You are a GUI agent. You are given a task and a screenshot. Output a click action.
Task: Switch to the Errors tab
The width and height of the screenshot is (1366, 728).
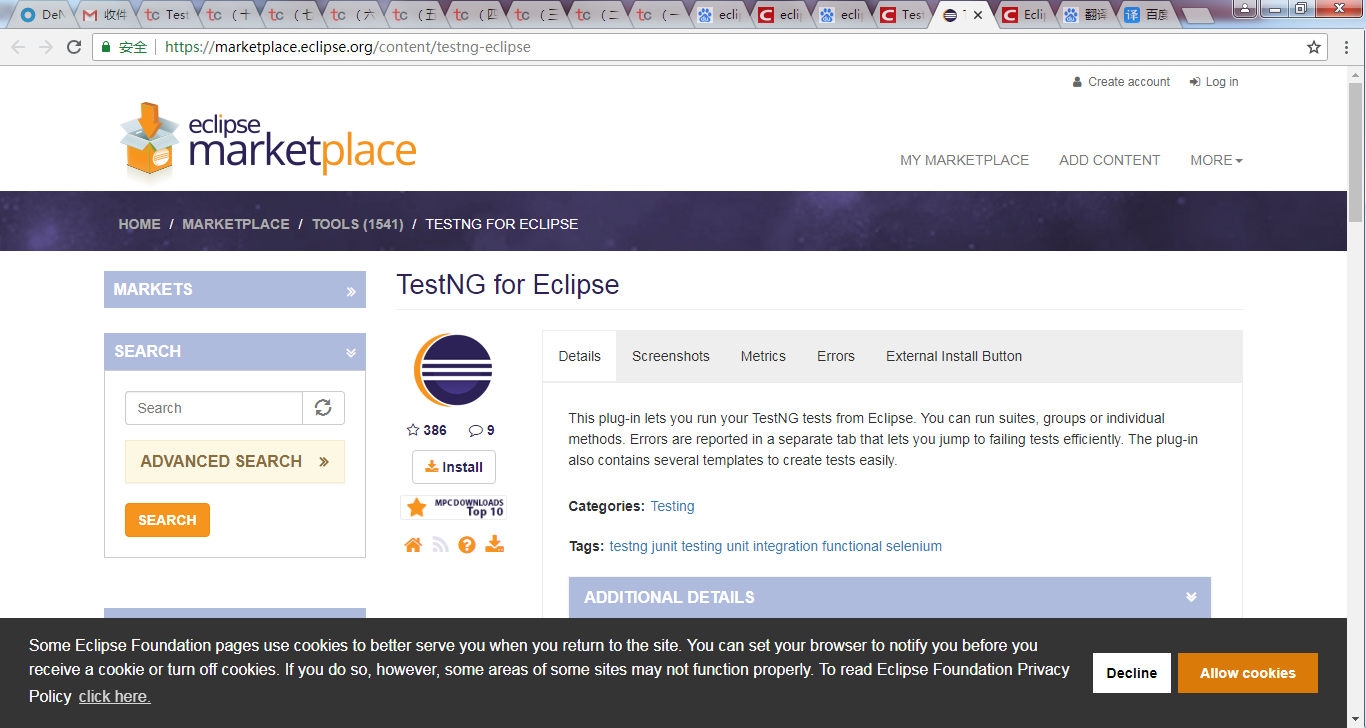[836, 356]
